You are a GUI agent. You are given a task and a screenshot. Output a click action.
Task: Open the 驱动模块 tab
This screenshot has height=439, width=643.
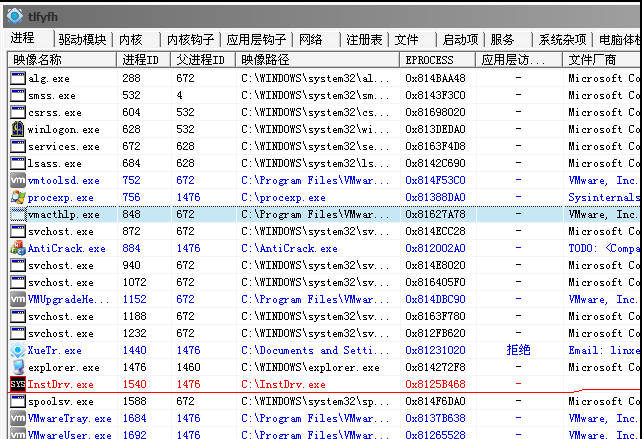82,40
